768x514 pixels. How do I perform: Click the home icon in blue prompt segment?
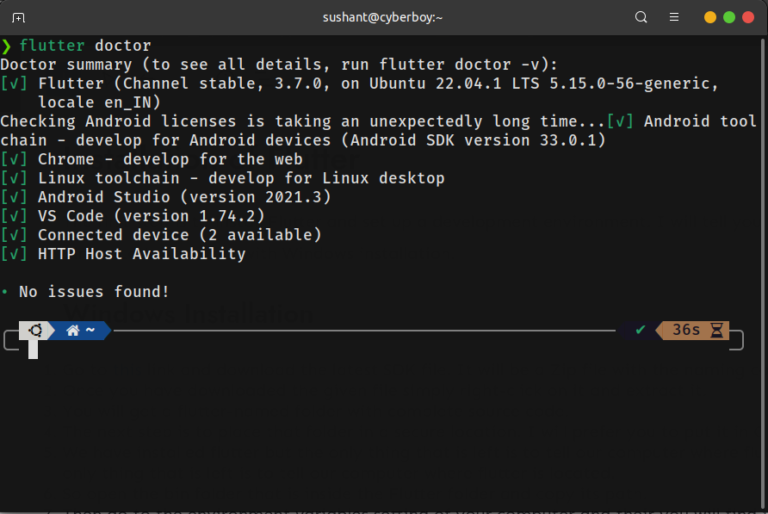pos(73,330)
